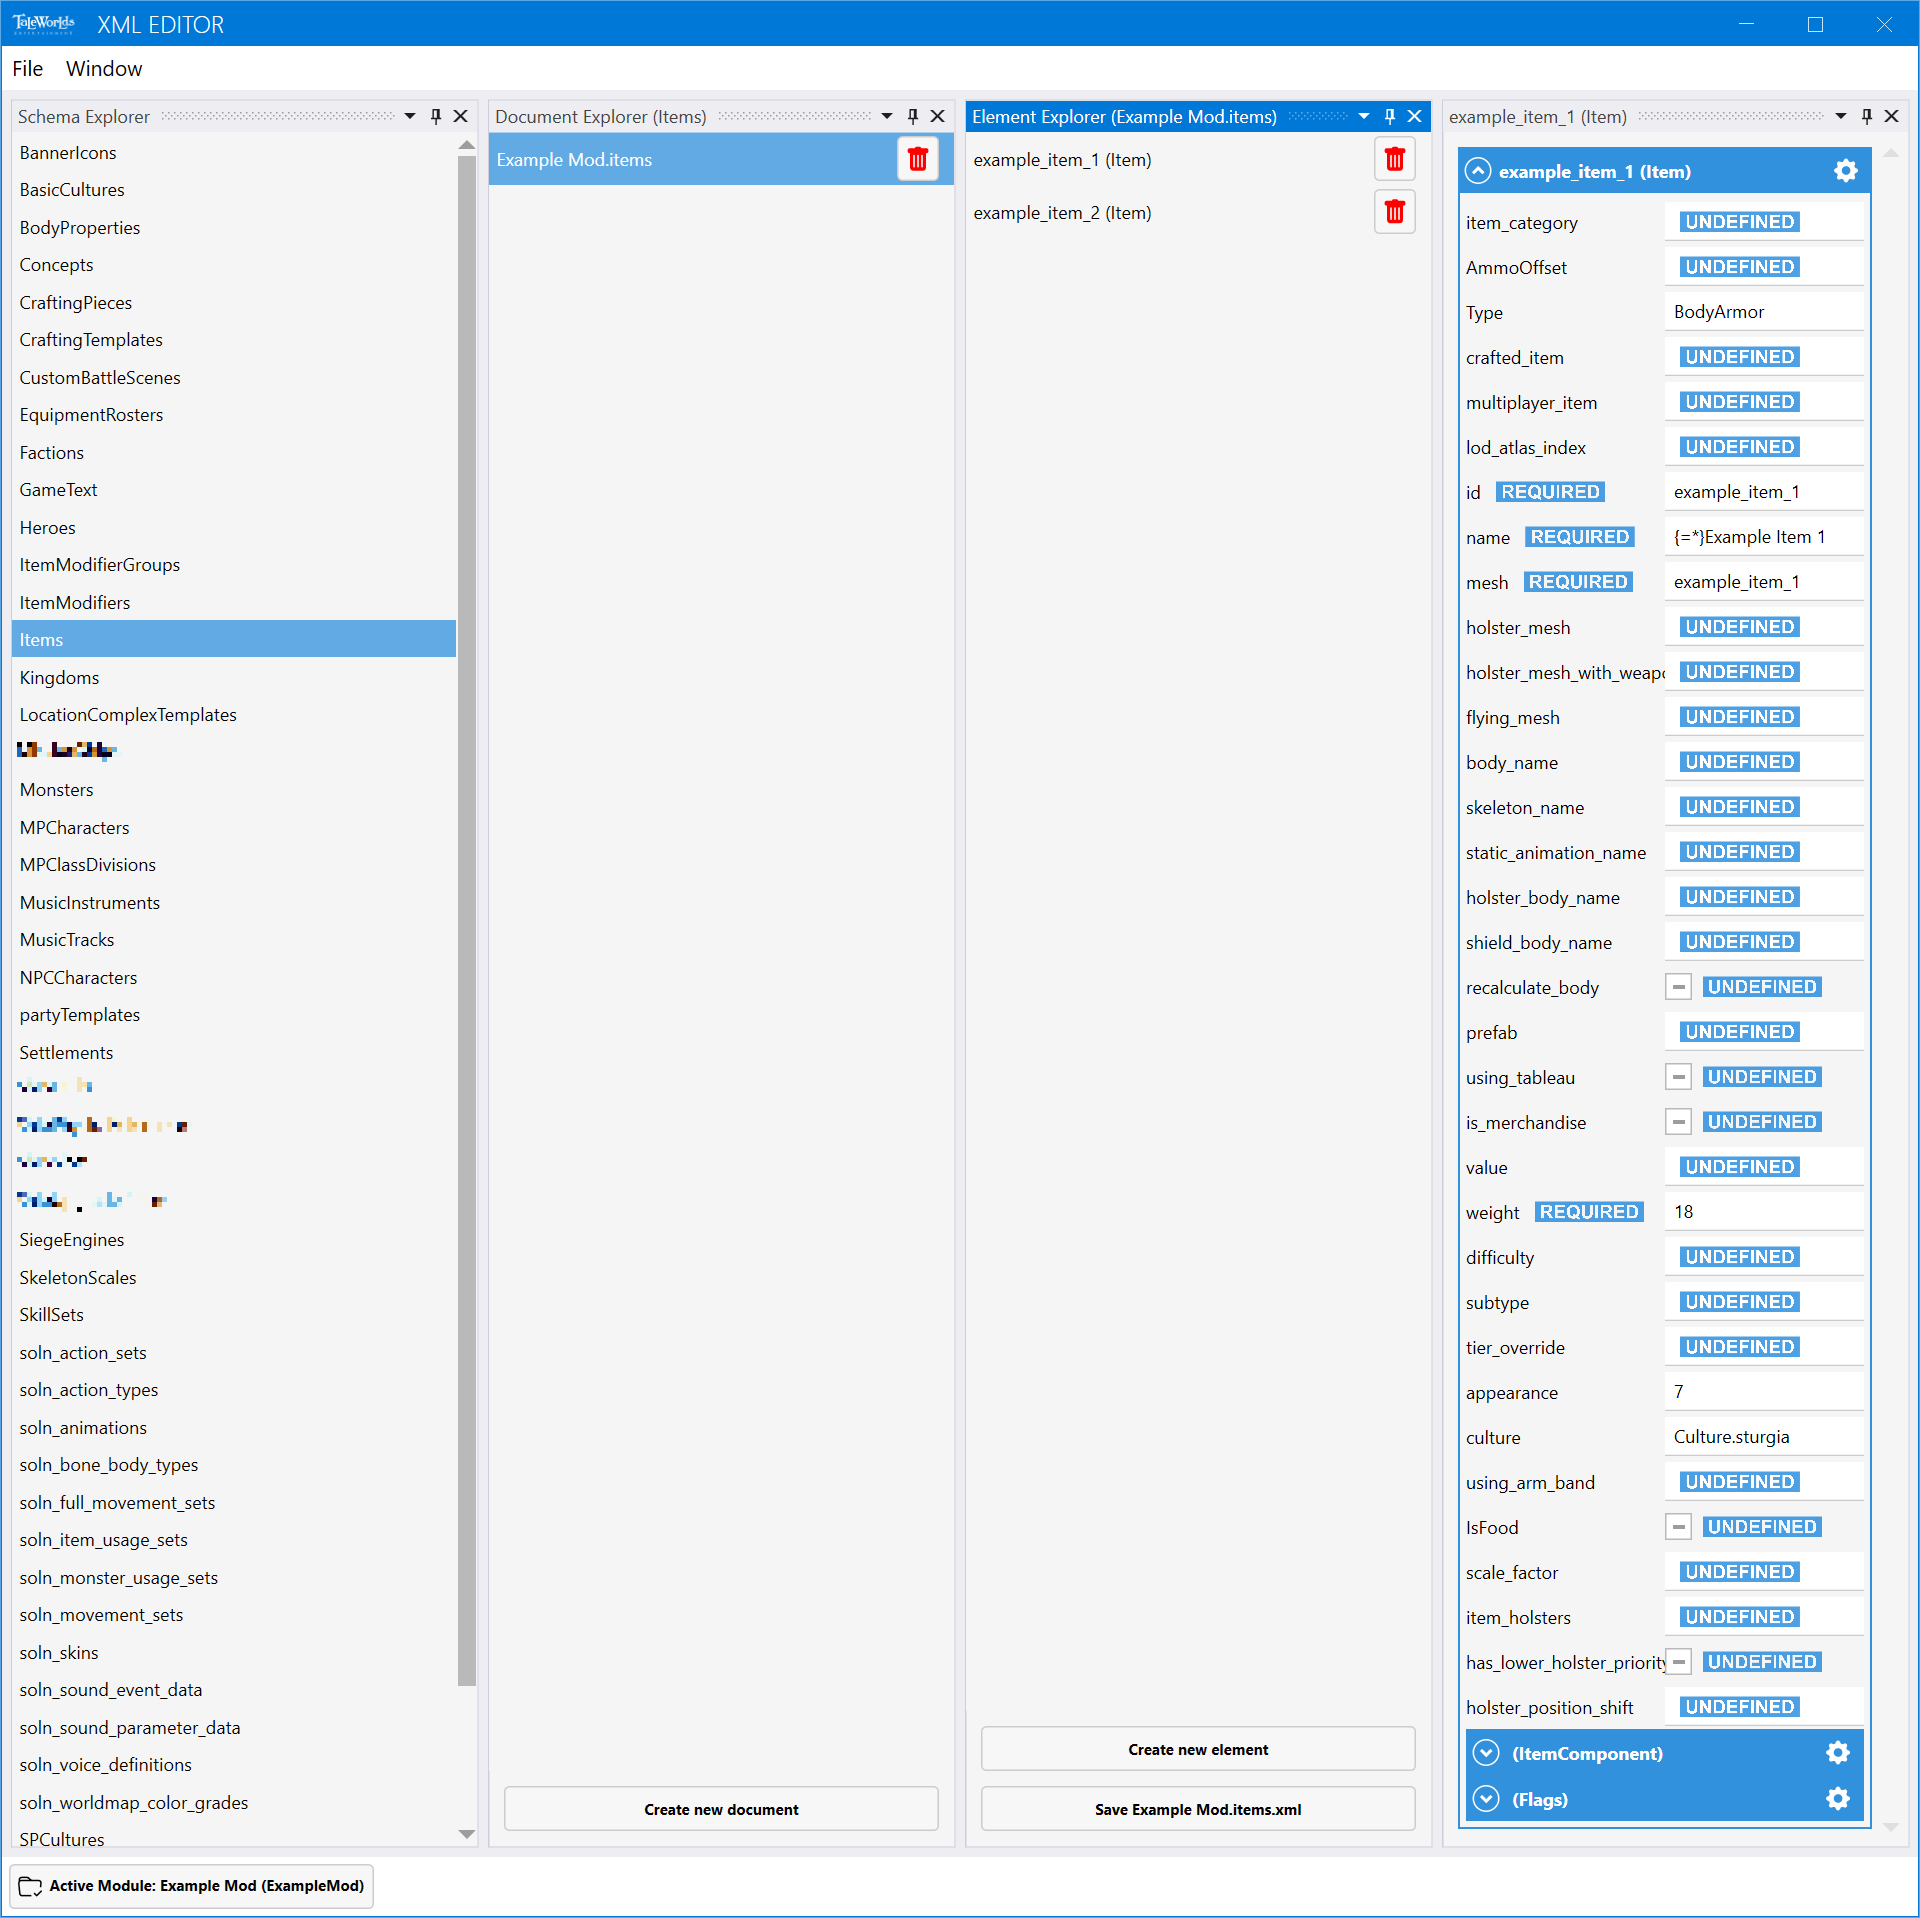This screenshot has width=1920, height=1918.
Task: Toggle the is_merchandise checkbox
Action: tap(1679, 1122)
